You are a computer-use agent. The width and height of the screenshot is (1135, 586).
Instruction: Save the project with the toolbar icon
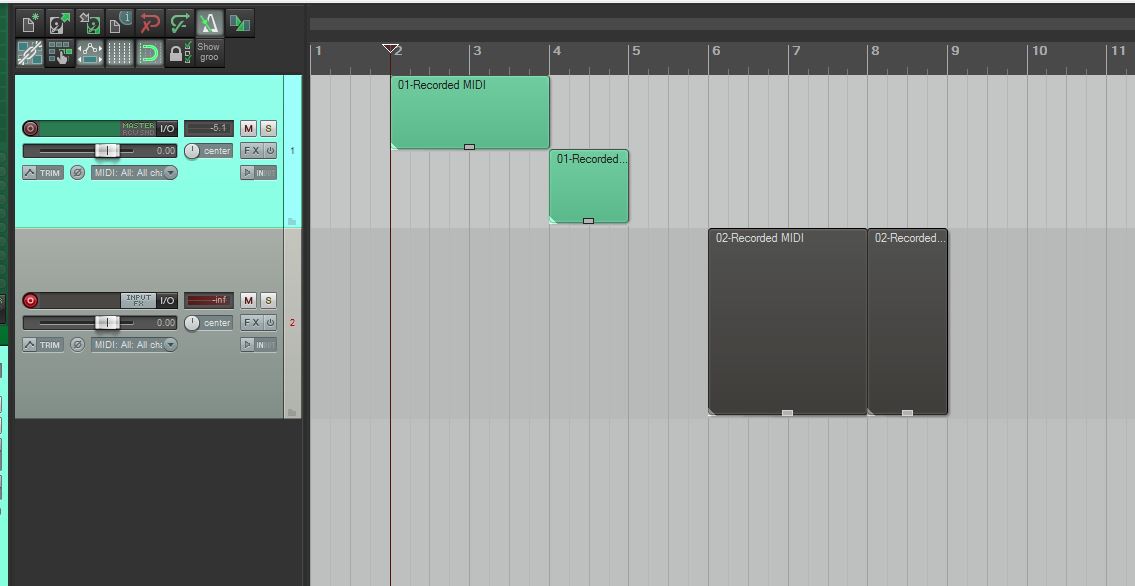pyautogui.click(x=90, y=24)
